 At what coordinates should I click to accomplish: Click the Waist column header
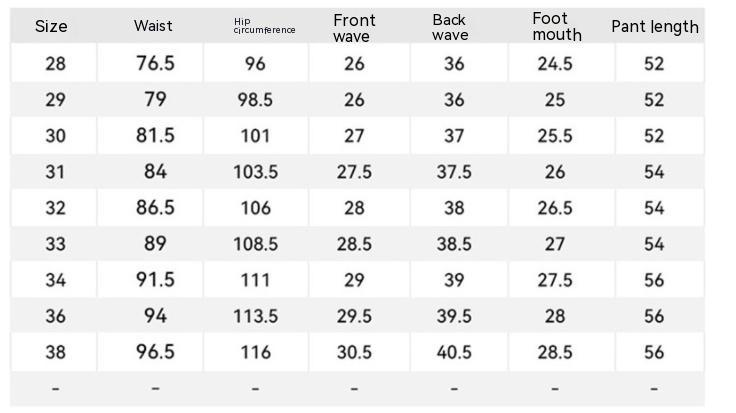pyautogui.click(x=153, y=26)
